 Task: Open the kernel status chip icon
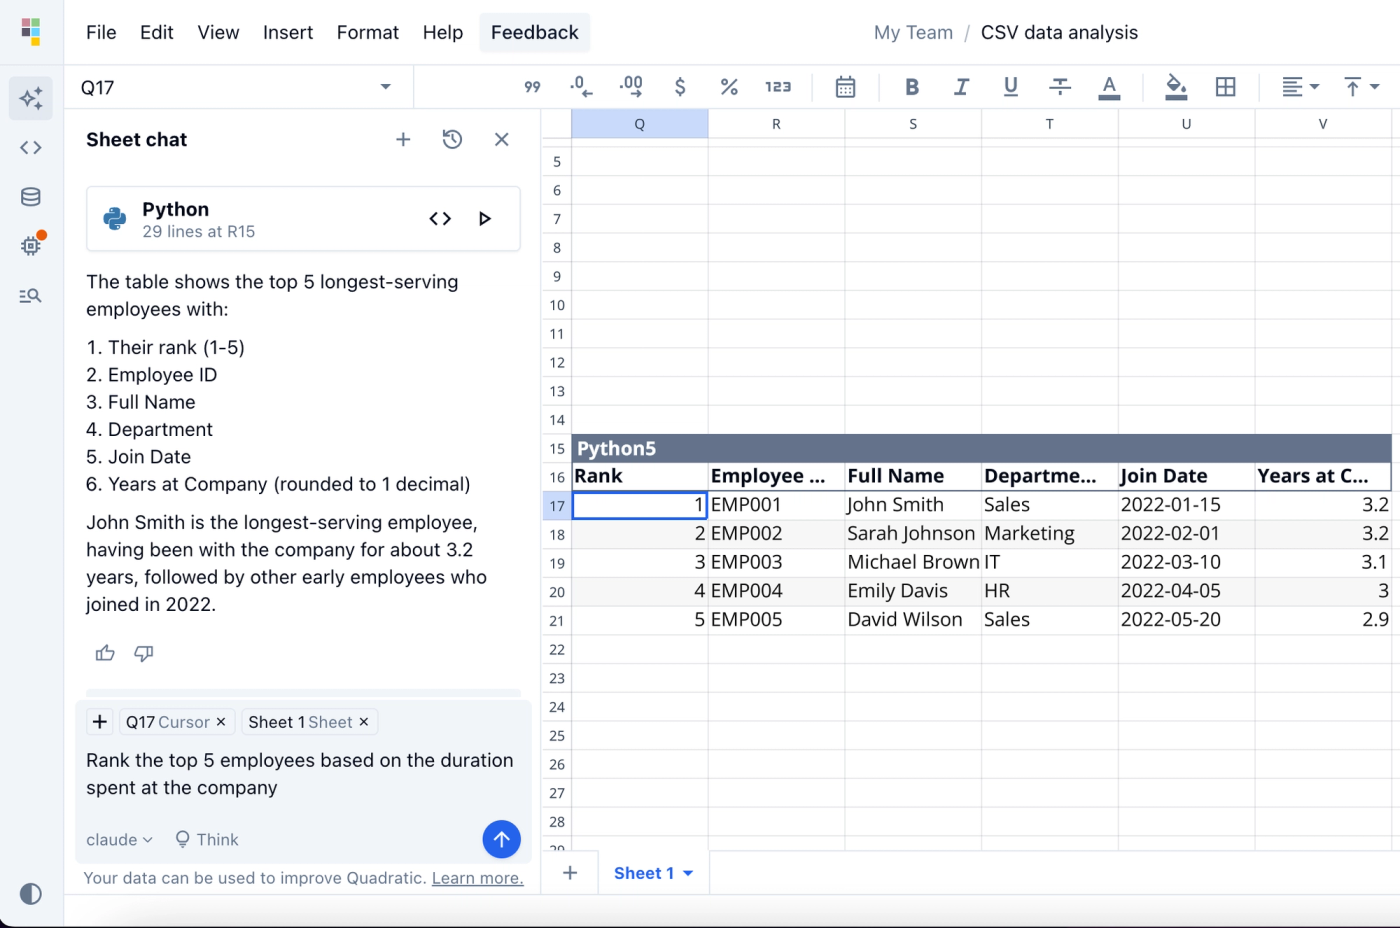[x=31, y=245]
